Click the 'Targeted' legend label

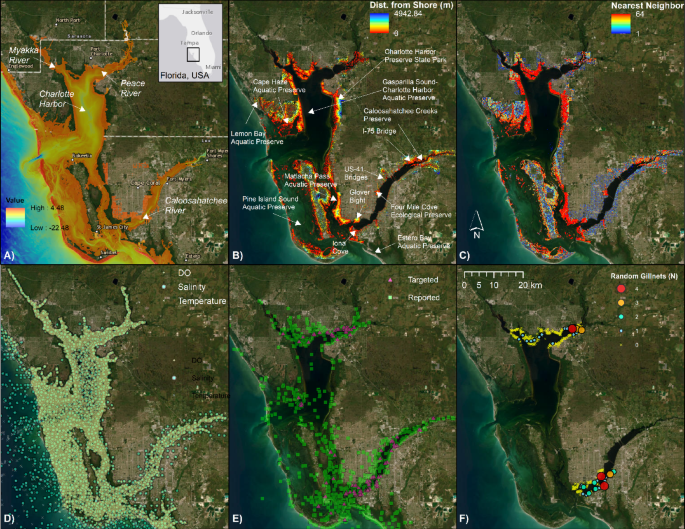[x=423, y=280]
